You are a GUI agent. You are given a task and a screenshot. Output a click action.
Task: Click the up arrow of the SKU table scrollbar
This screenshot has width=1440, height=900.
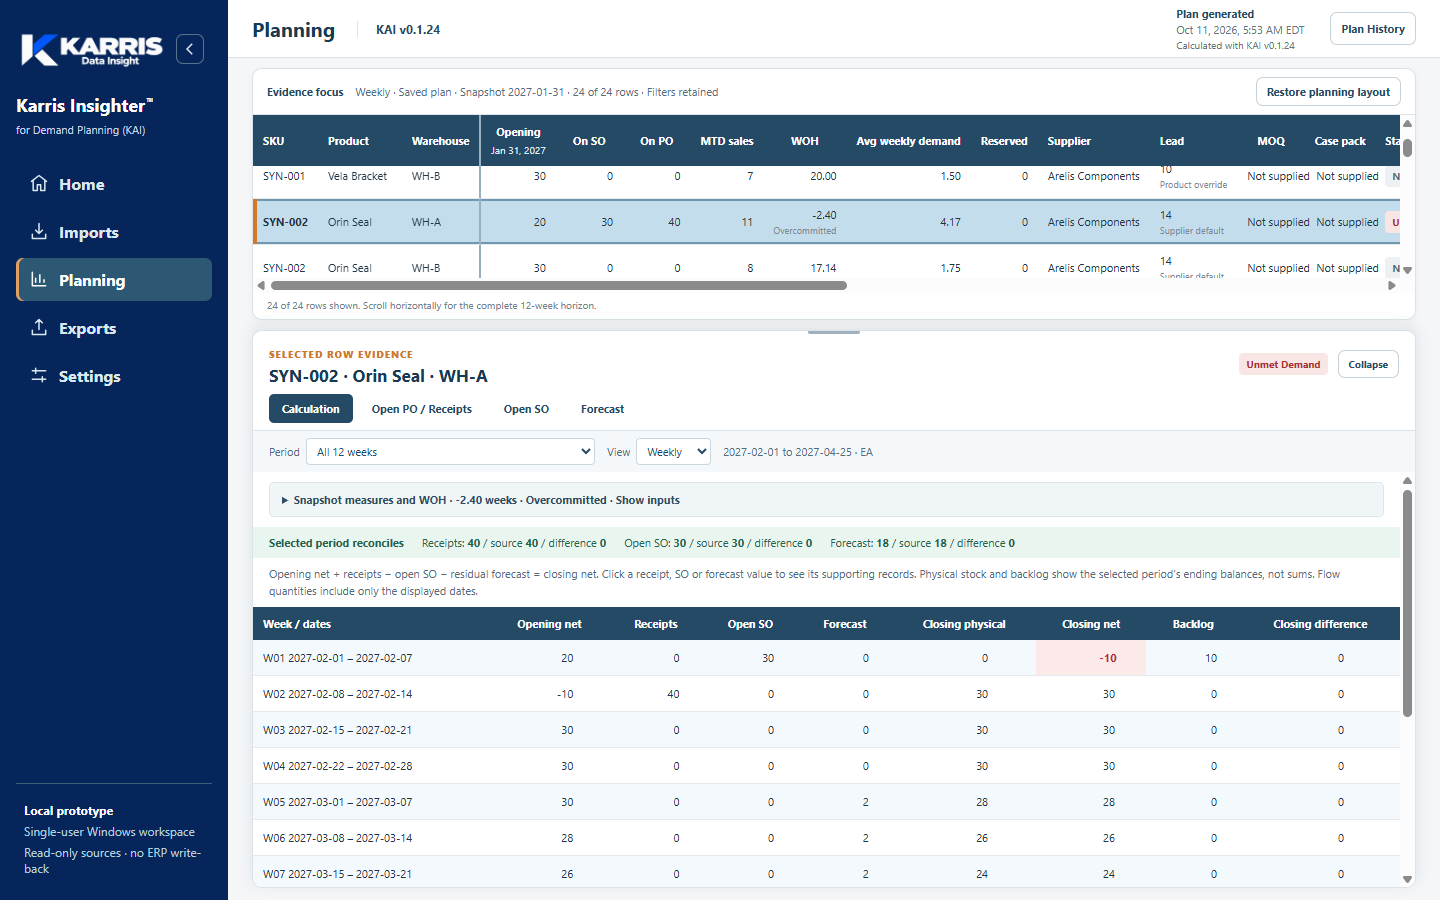coord(1407,123)
